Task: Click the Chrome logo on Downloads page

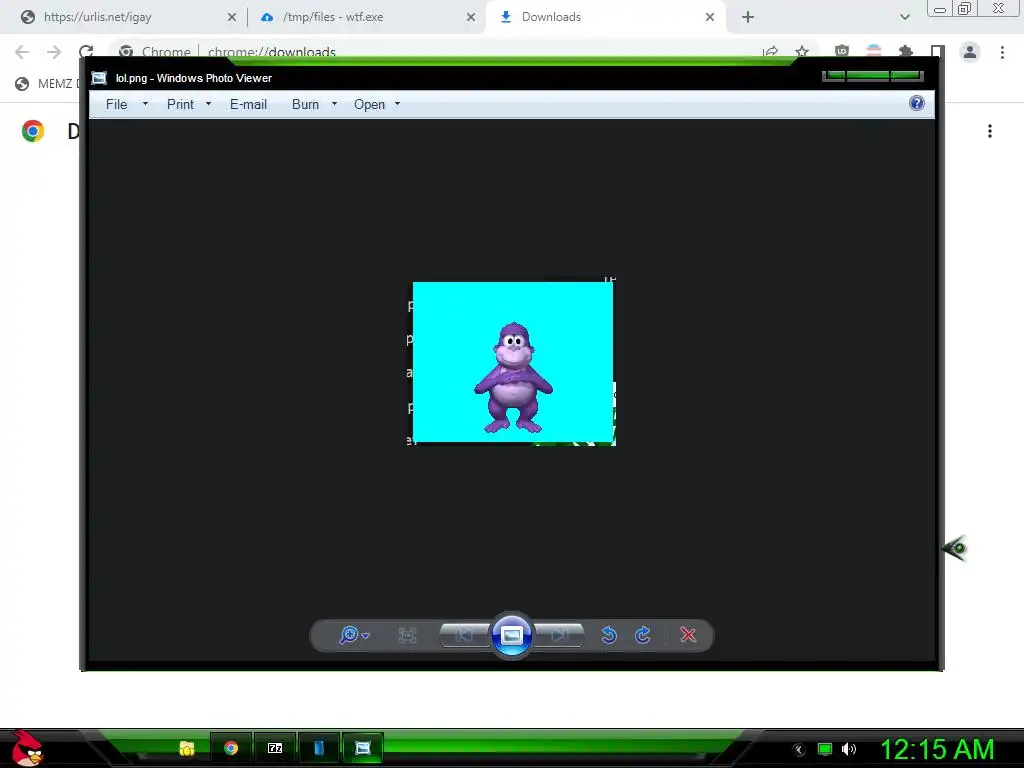Action: click(33, 131)
